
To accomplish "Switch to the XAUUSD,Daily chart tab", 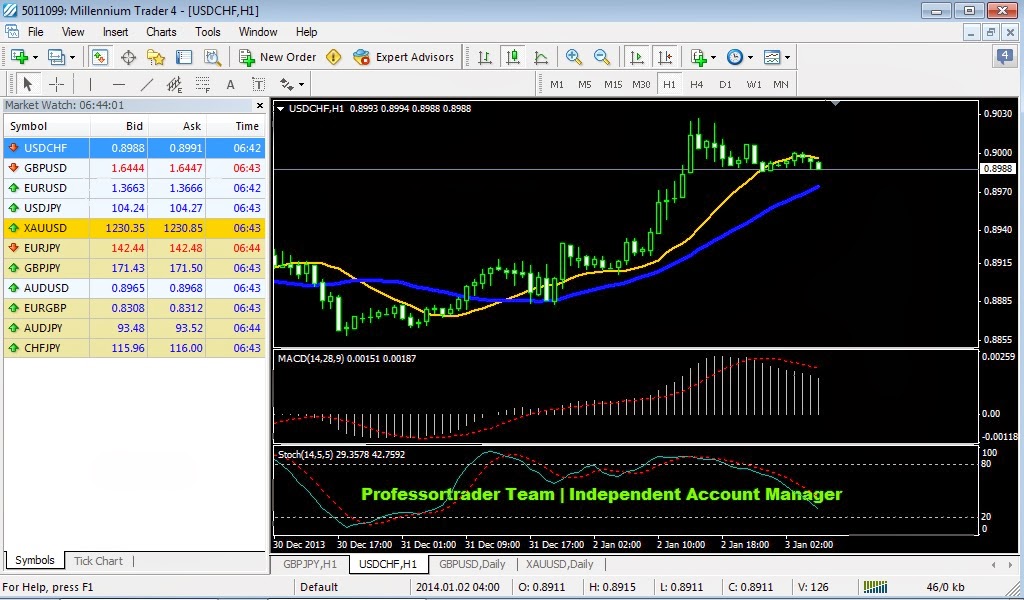I will [560, 564].
